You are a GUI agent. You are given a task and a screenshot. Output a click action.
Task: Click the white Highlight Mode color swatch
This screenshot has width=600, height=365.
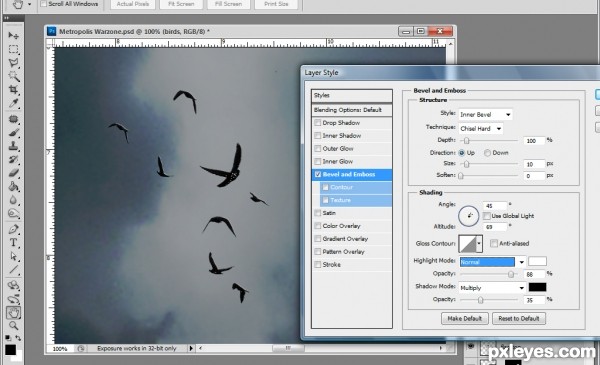point(537,262)
